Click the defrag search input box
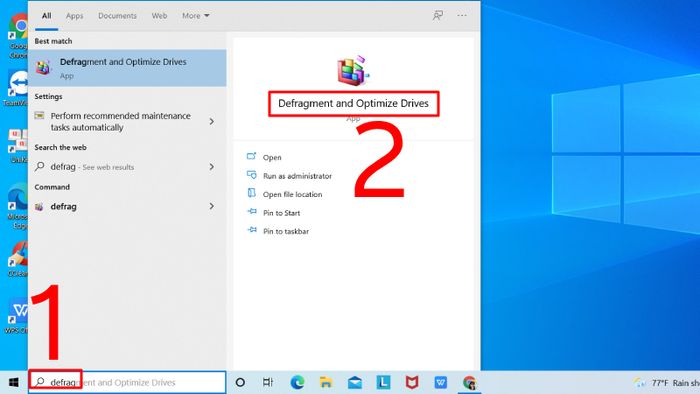The image size is (700, 394). tap(127, 382)
